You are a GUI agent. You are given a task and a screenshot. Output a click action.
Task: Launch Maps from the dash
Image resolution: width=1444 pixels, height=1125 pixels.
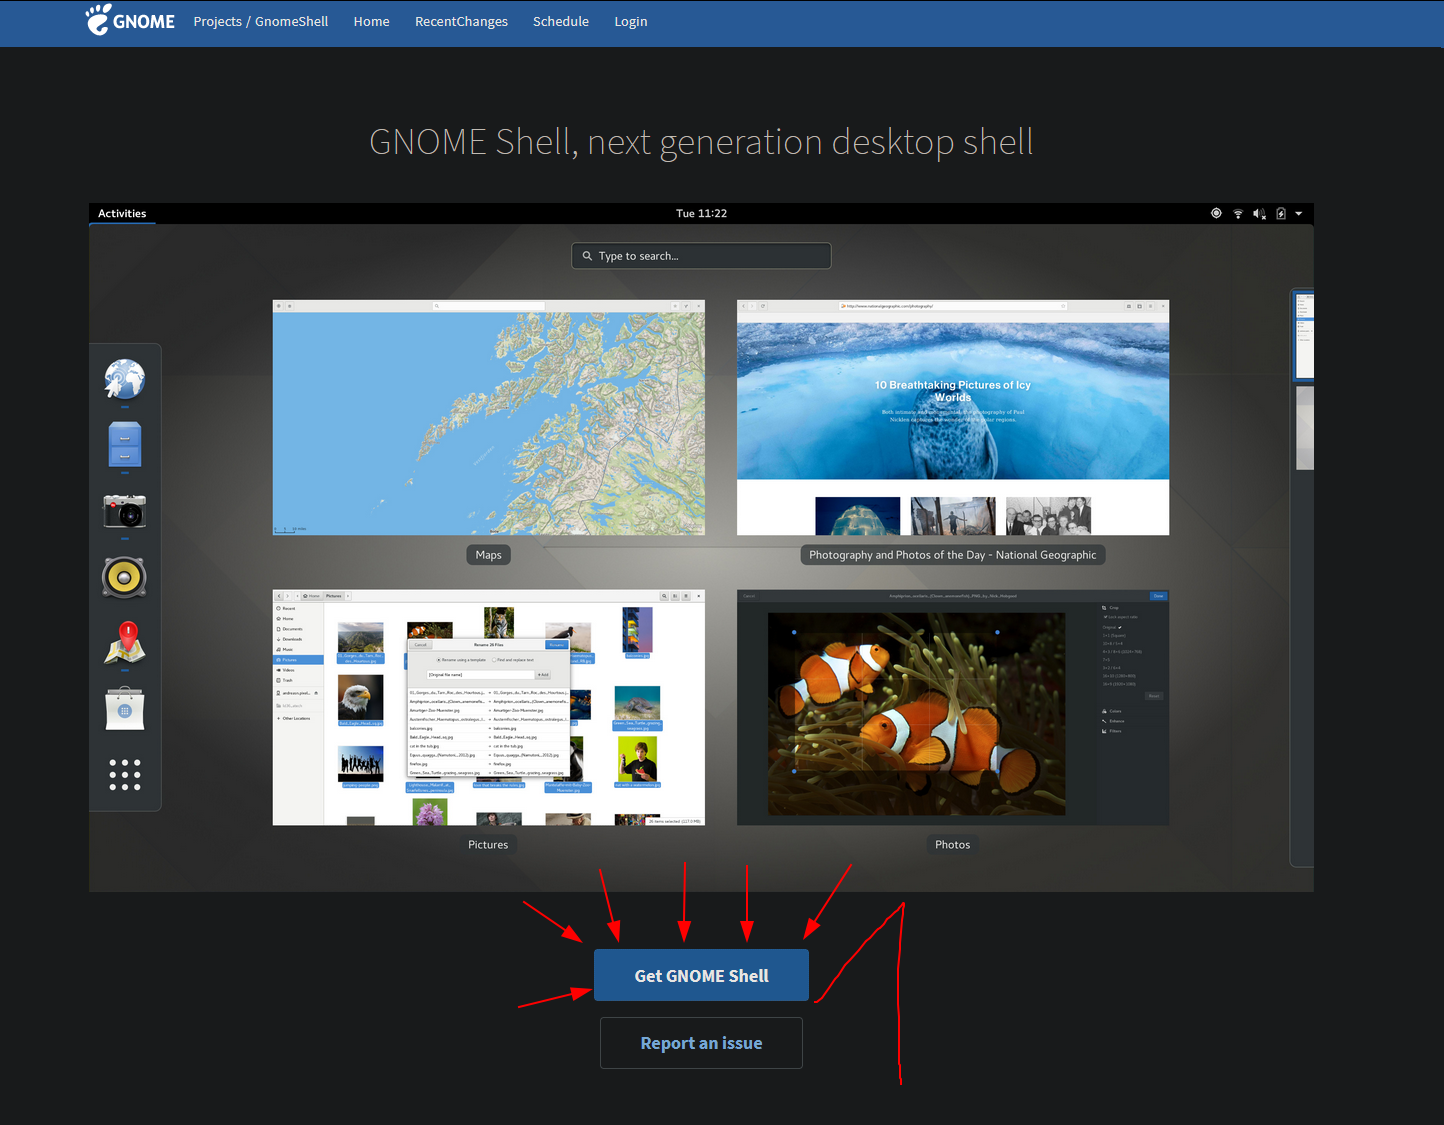125,643
